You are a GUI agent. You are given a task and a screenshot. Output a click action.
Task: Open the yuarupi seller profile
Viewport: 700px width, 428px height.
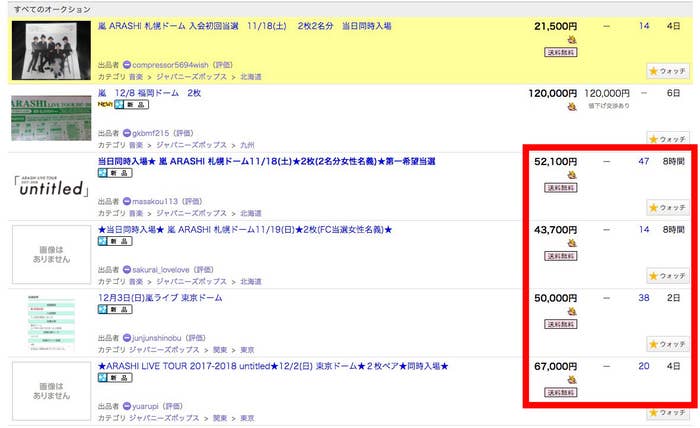pos(146,406)
